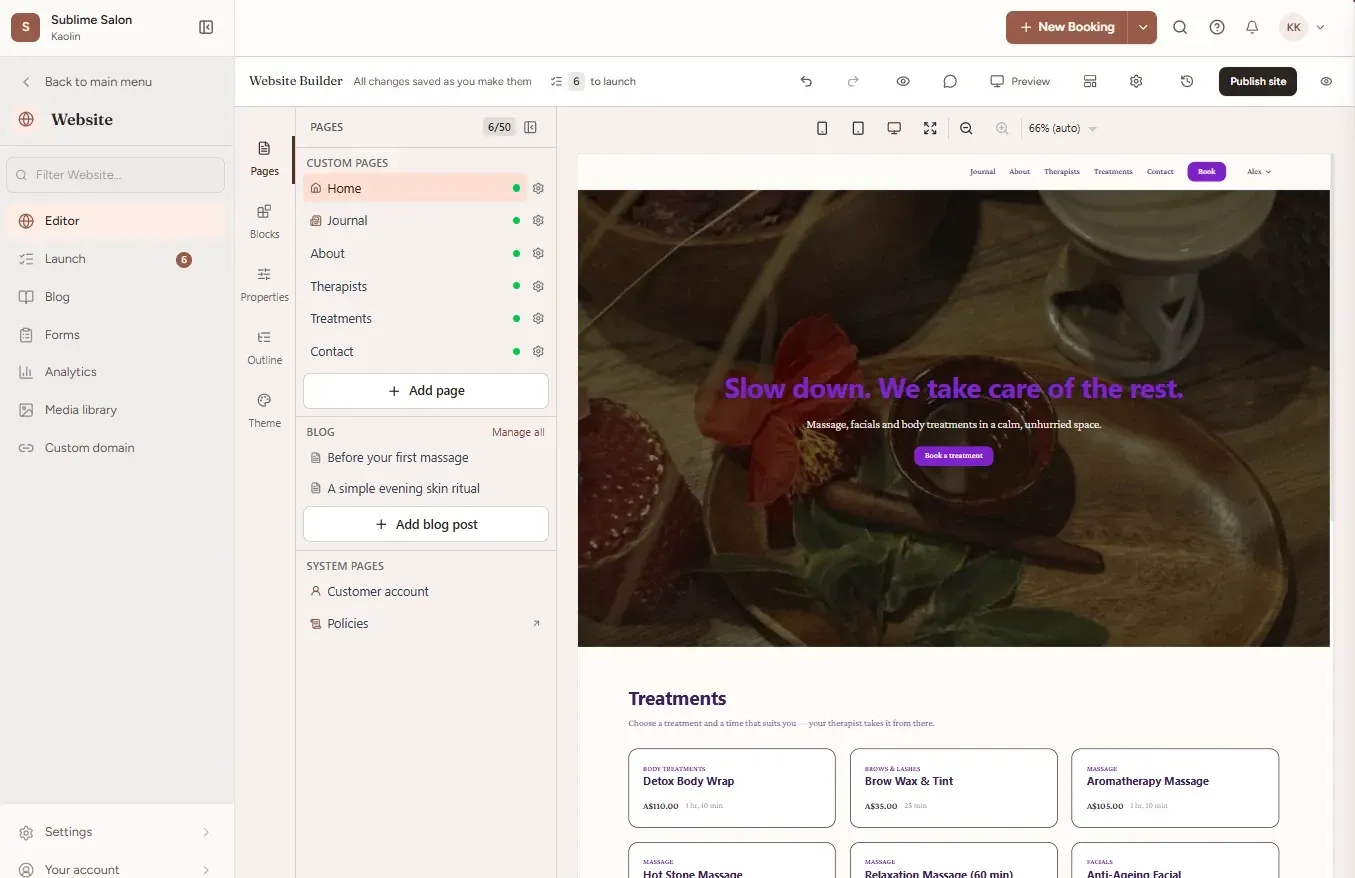Click the redo arrow in the builder toolbar
The width and height of the screenshot is (1355, 878).
click(853, 81)
